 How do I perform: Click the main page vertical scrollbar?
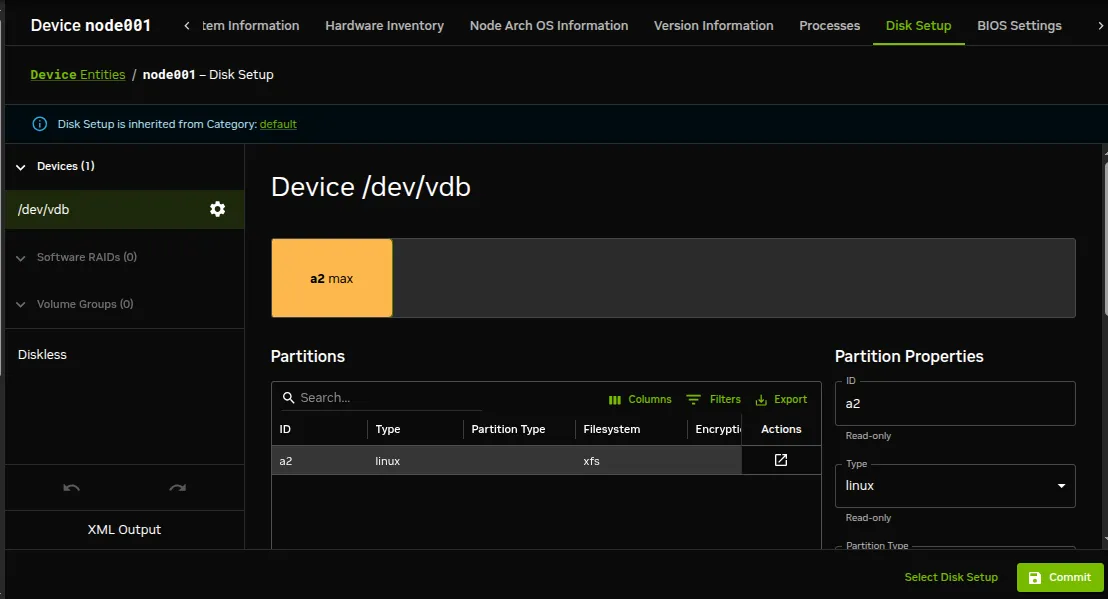(x=1104, y=240)
